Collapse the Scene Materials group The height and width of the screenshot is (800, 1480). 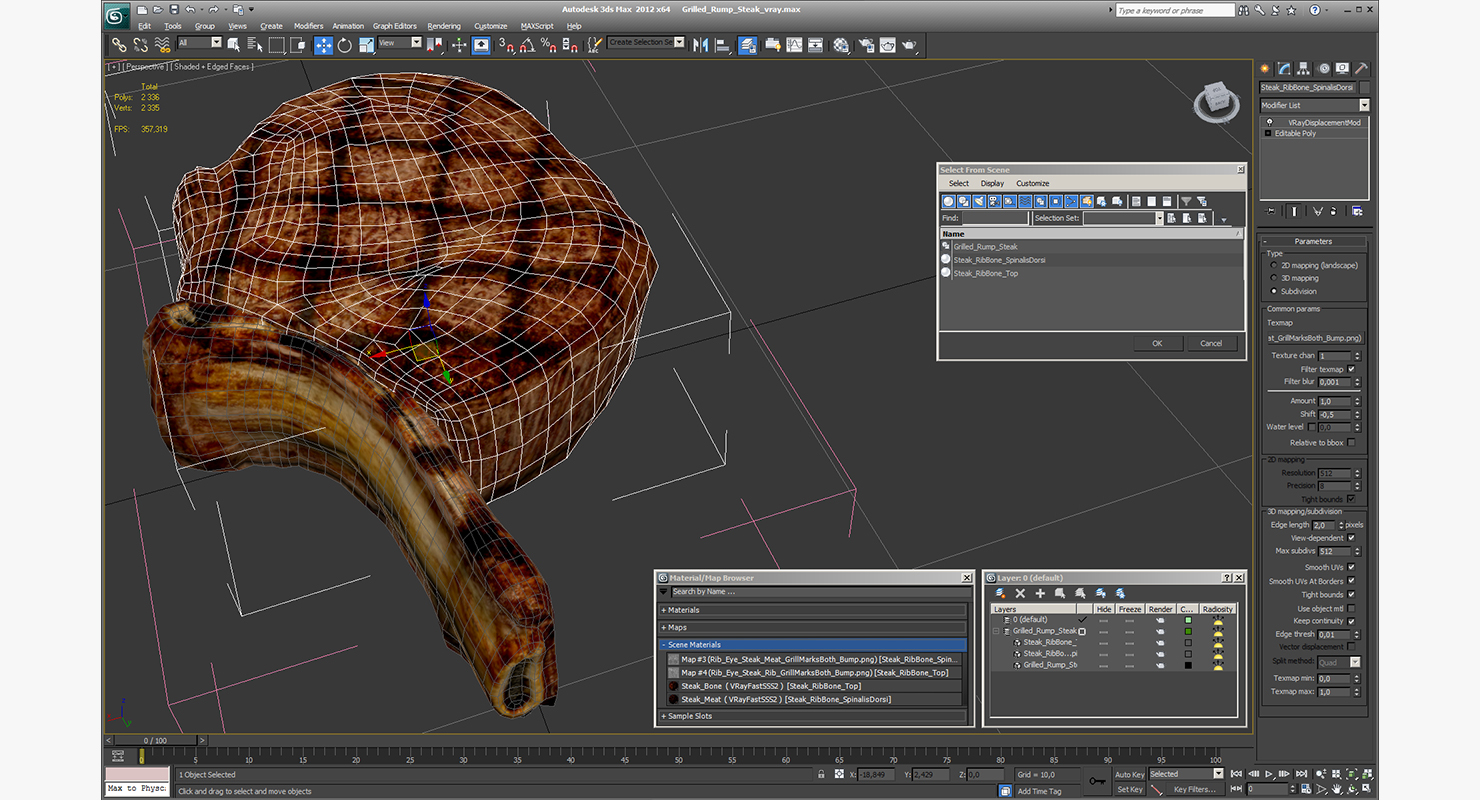812,645
